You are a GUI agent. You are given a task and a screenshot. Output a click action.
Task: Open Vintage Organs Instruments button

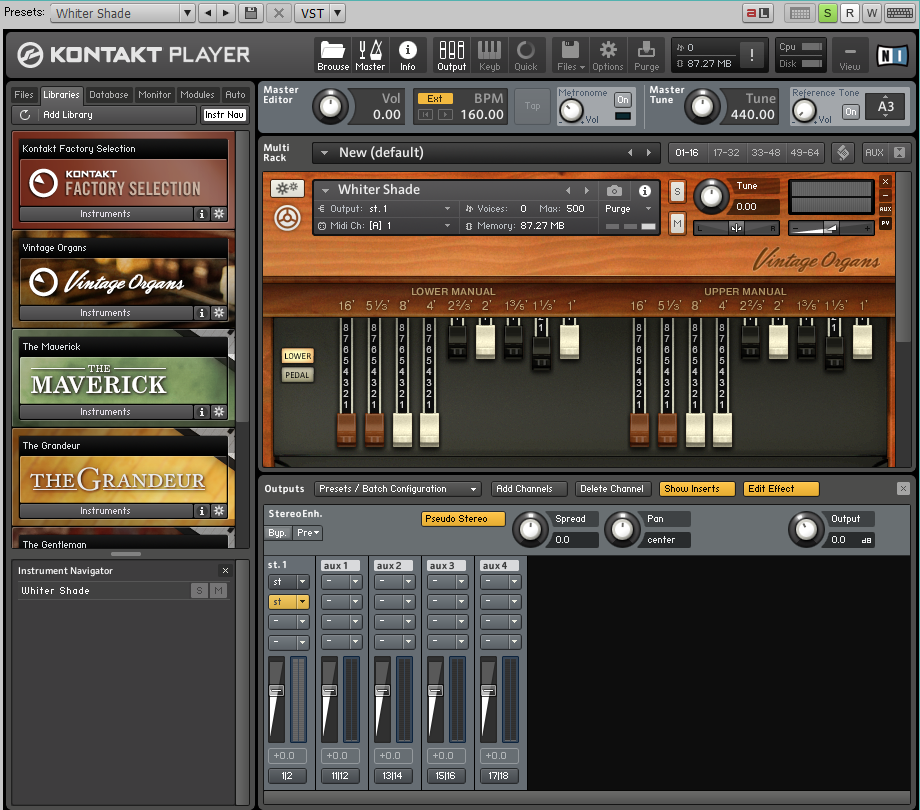pyautogui.click(x=106, y=313)
